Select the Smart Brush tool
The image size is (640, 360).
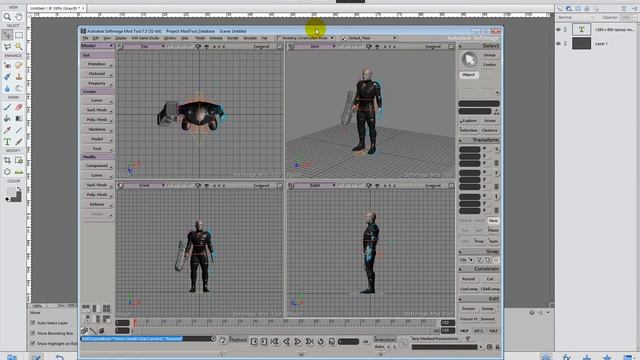click(7, 77)
